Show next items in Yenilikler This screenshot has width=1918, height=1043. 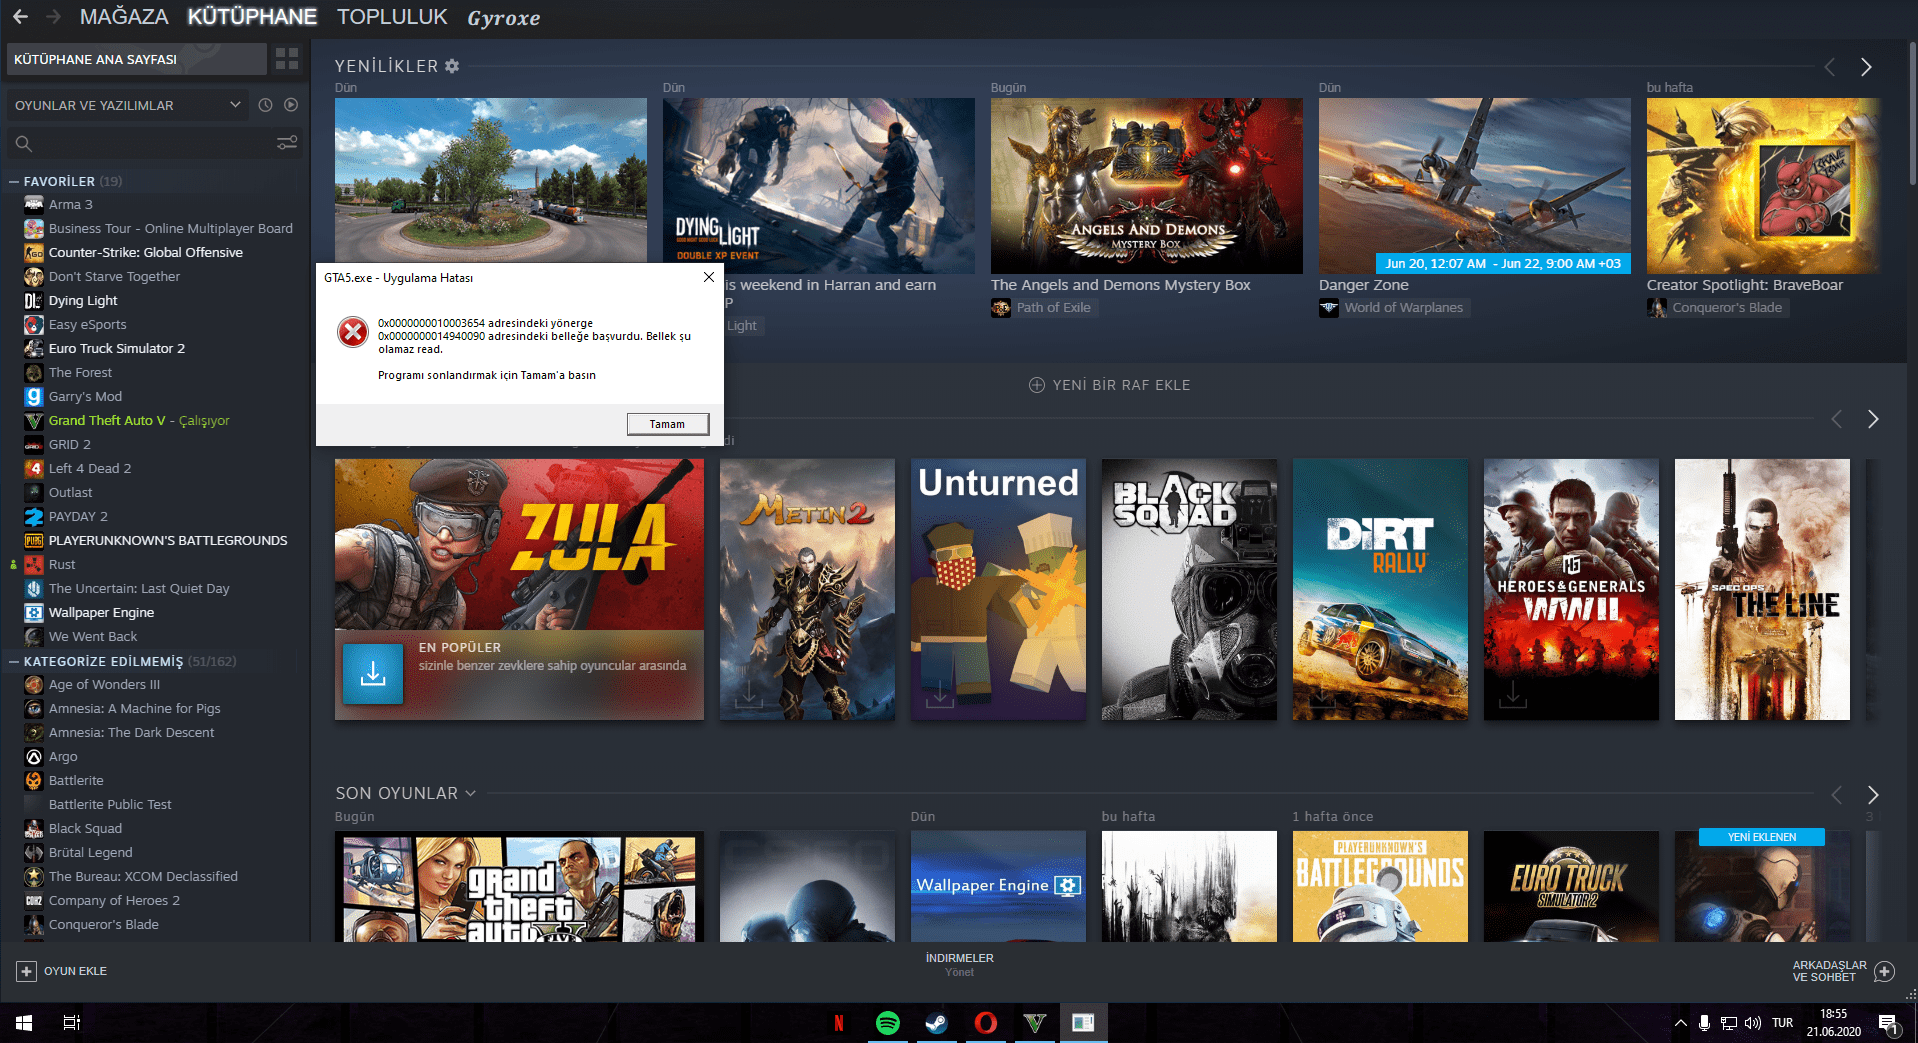pos(1866,67)
